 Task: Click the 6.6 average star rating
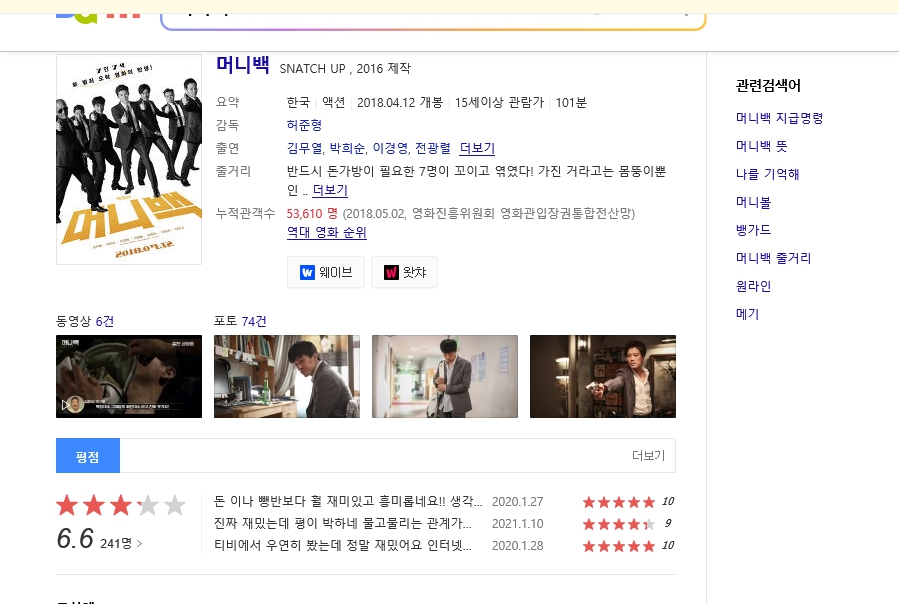coord(121,505)
